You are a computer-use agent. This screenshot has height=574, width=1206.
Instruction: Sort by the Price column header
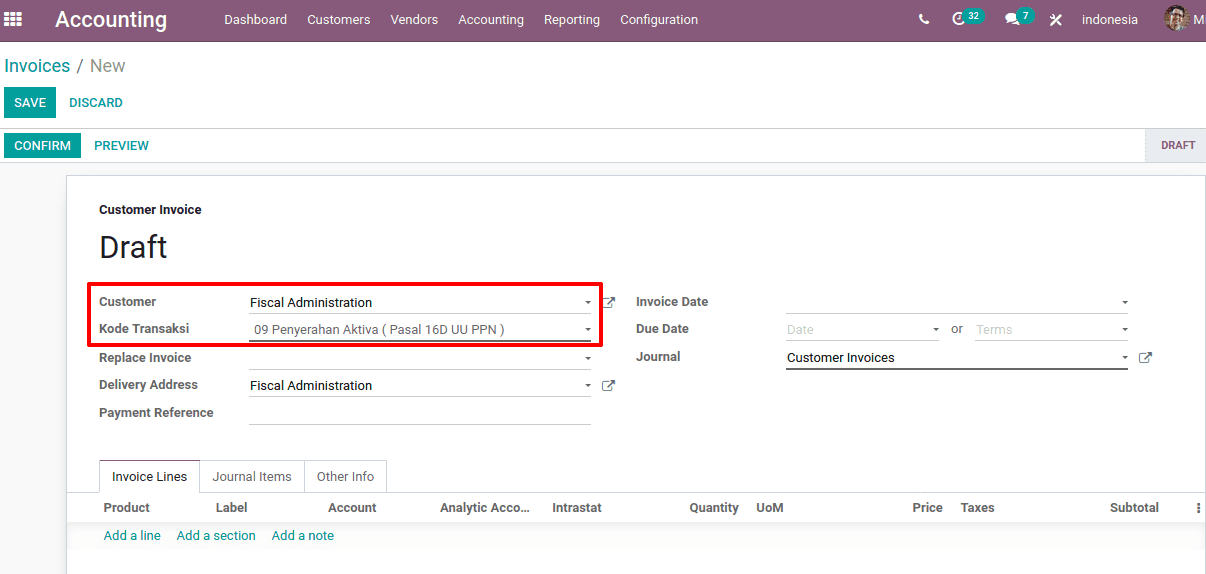(x=928, y=508)
